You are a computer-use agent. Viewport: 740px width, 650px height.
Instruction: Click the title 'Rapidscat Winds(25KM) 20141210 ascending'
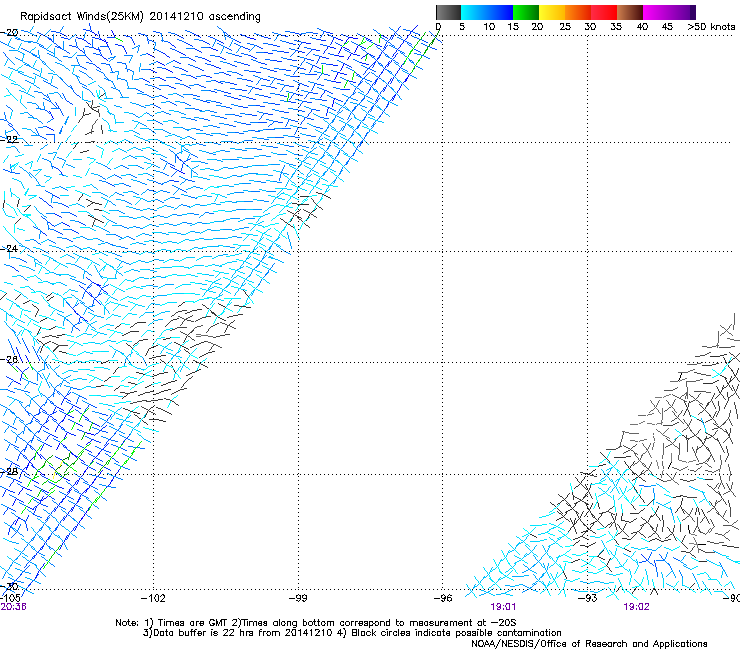(x=140, y=17)
